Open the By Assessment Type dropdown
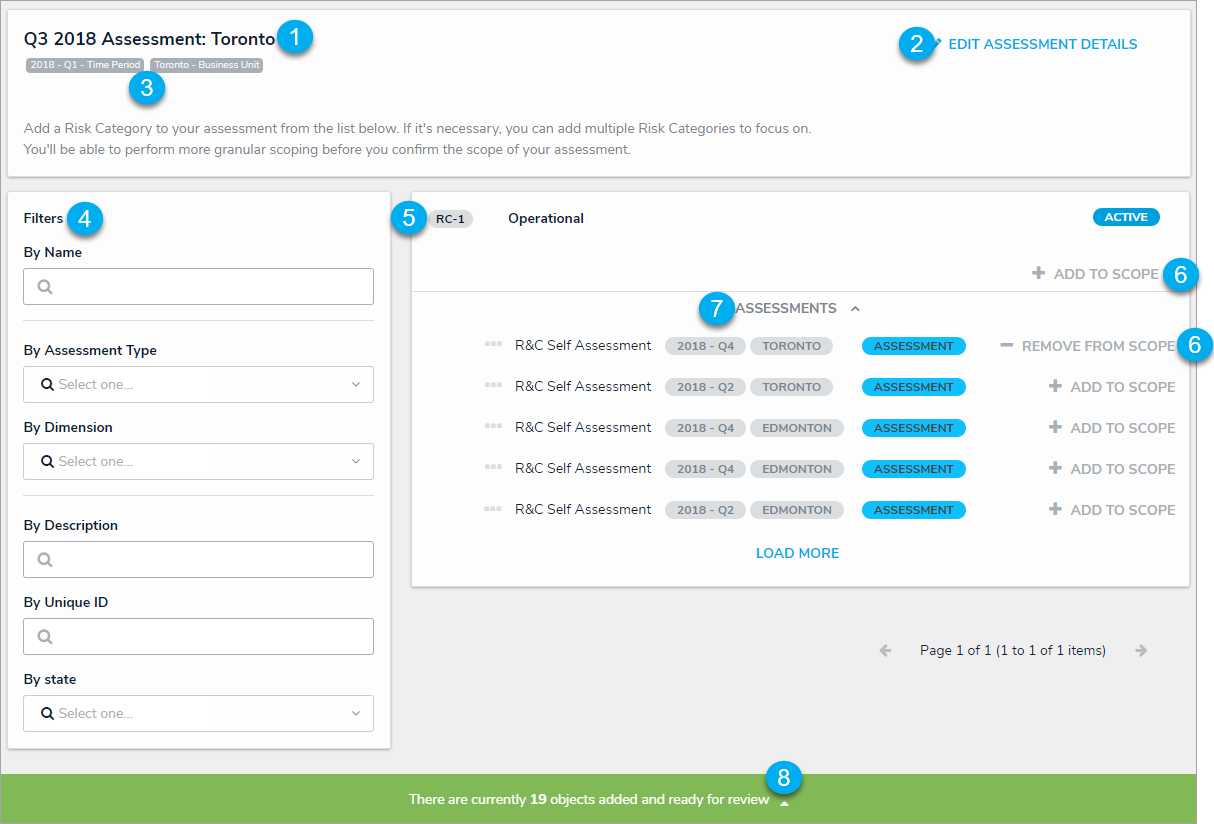The image size is (1214, 824). pyautogui.click(x=198, y=384)
